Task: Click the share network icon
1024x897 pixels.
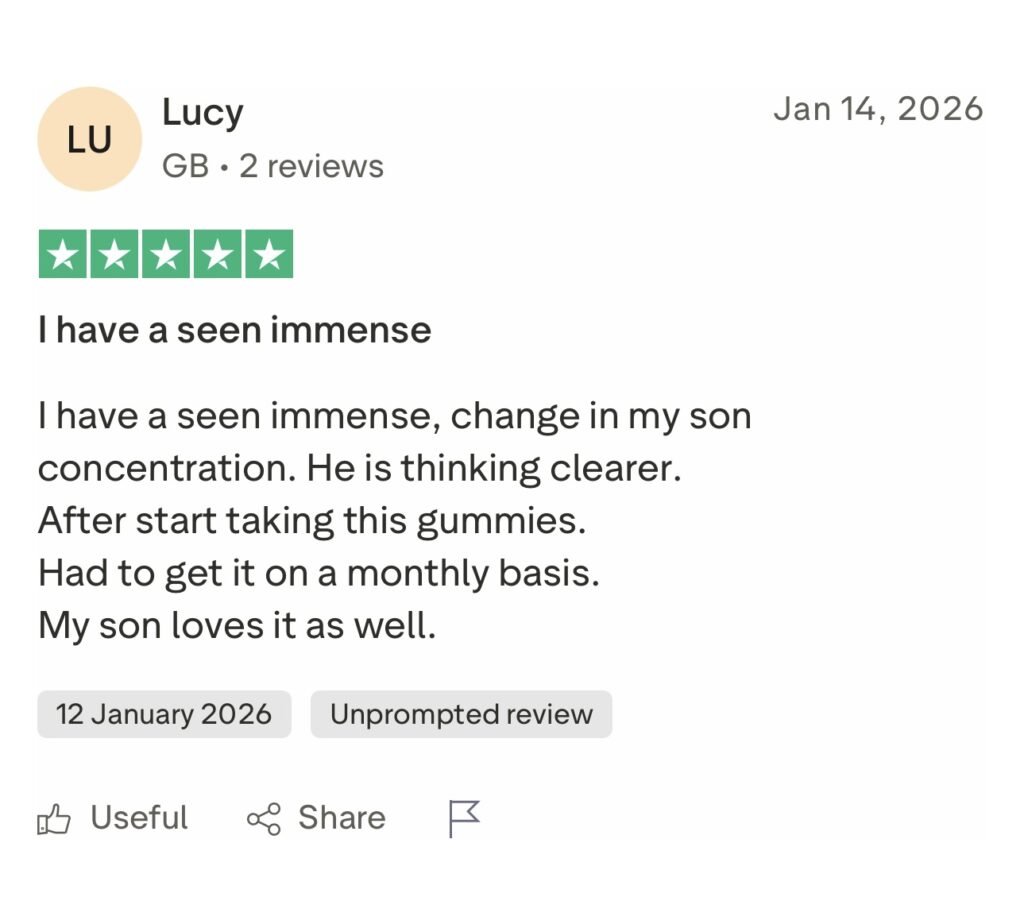Action: 263,819
